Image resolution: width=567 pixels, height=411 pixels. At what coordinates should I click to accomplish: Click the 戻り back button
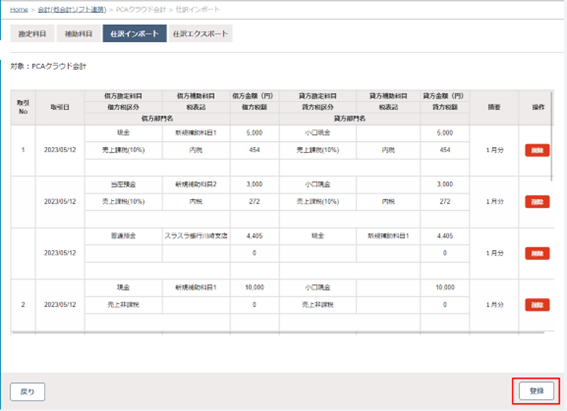[x=27, y=392]
